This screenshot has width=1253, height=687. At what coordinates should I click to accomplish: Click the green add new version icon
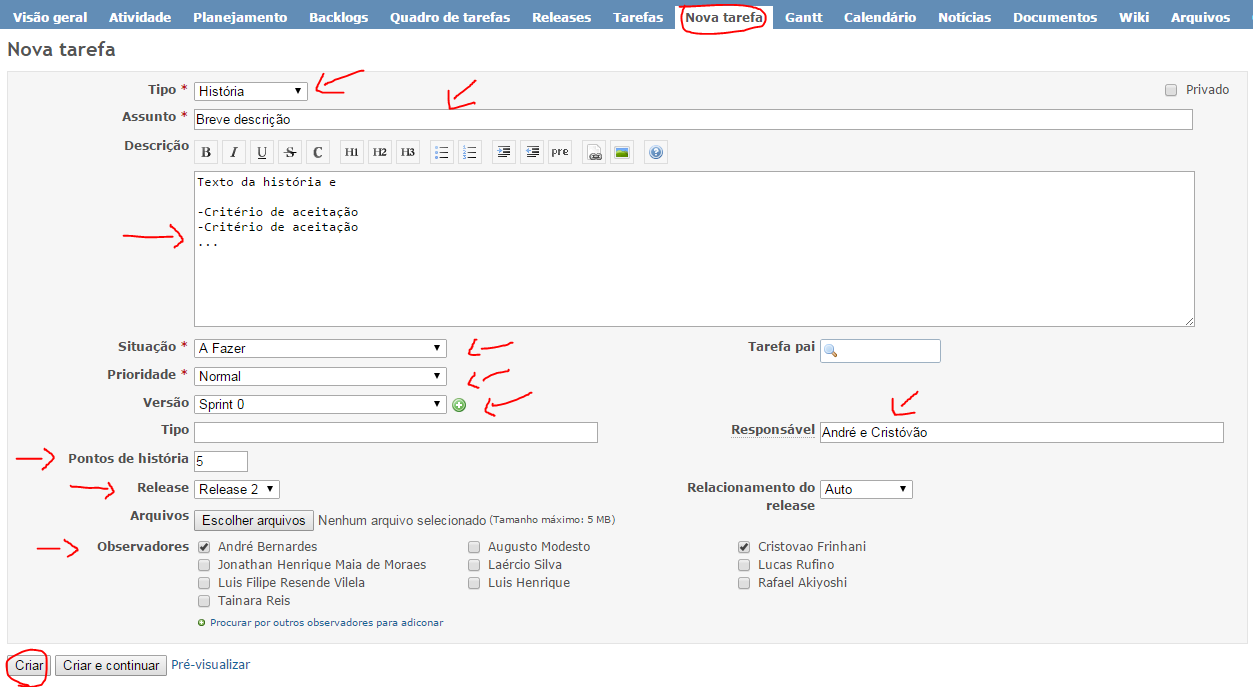coord(459,405)
